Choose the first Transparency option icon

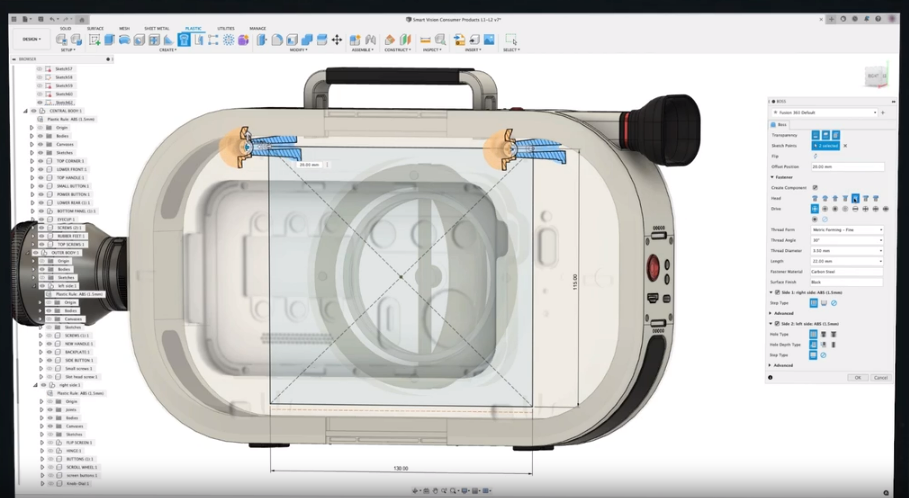pyautogui.click(x=815, y=135)
